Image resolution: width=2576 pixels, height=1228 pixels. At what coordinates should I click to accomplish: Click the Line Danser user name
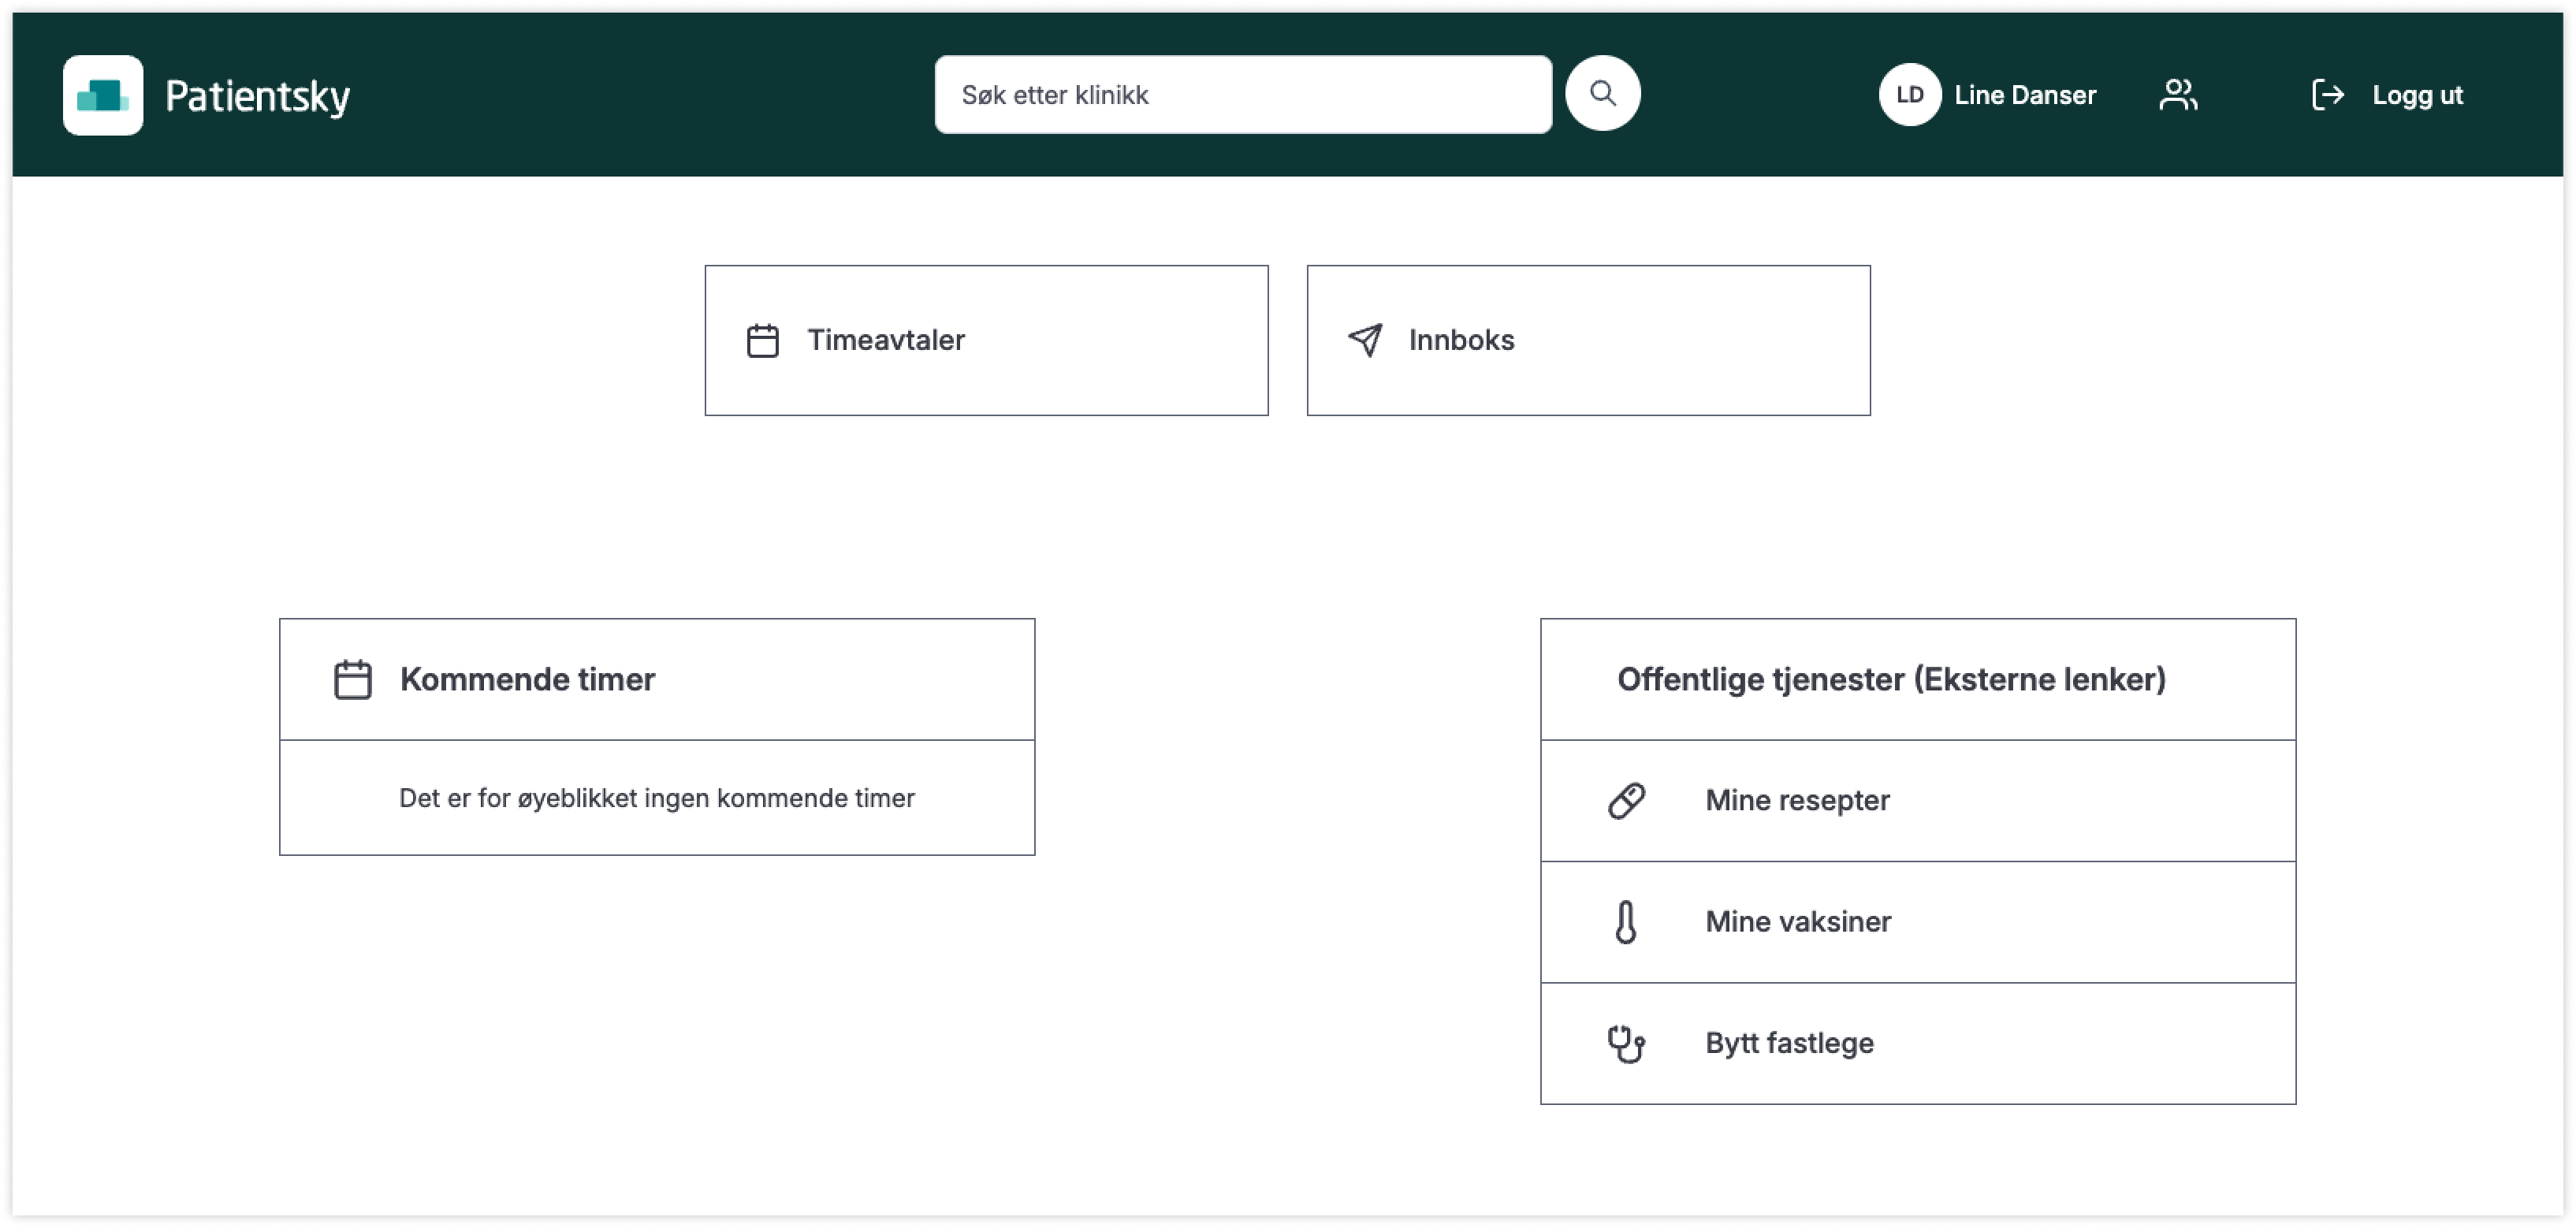[2025, 95]
